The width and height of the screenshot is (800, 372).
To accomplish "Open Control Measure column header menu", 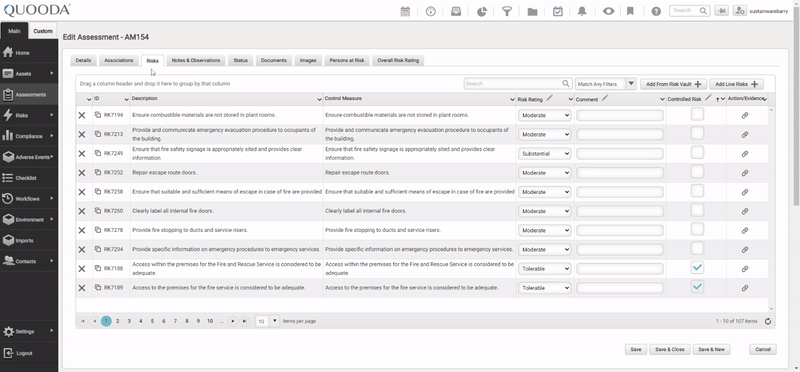I will [x=512, y=100].
